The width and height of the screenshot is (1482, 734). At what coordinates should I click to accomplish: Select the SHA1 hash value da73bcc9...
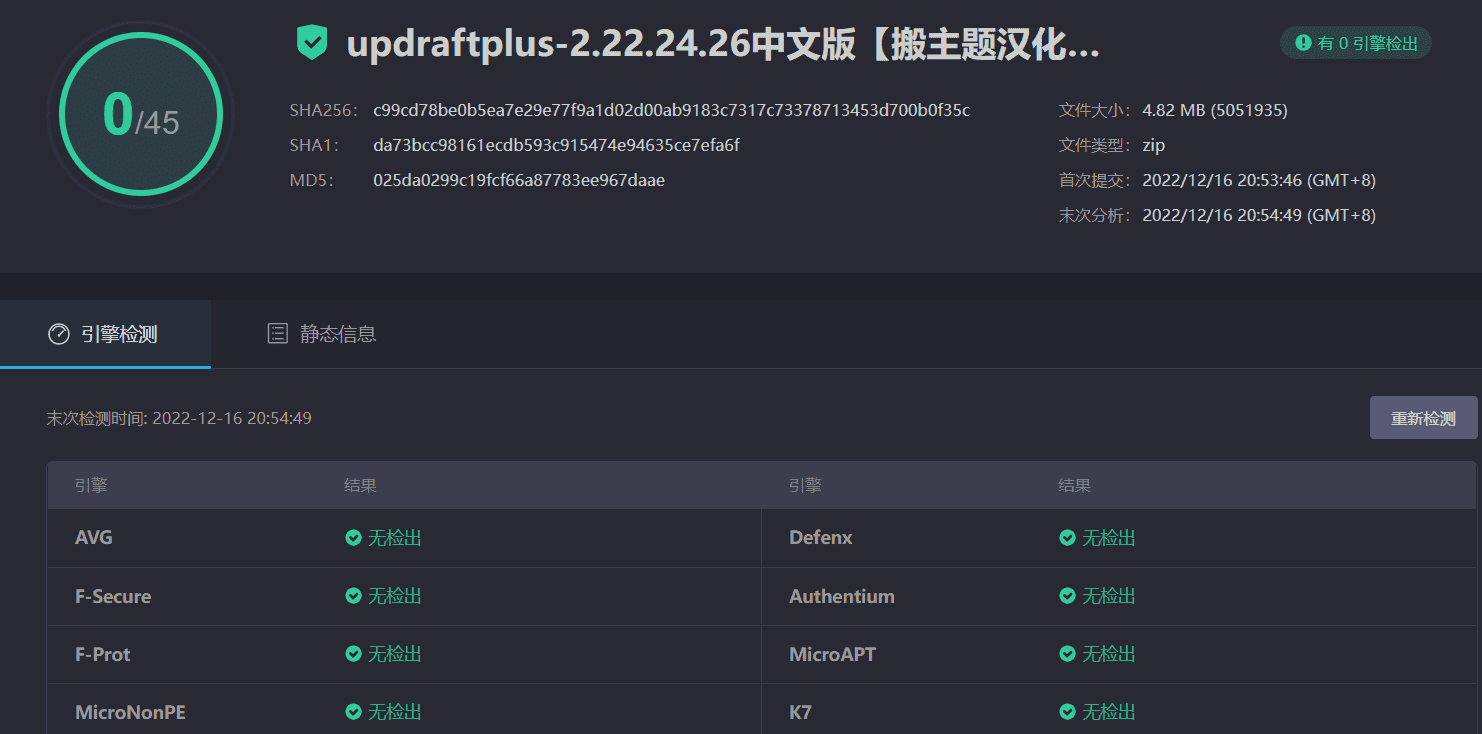point(556,145)
